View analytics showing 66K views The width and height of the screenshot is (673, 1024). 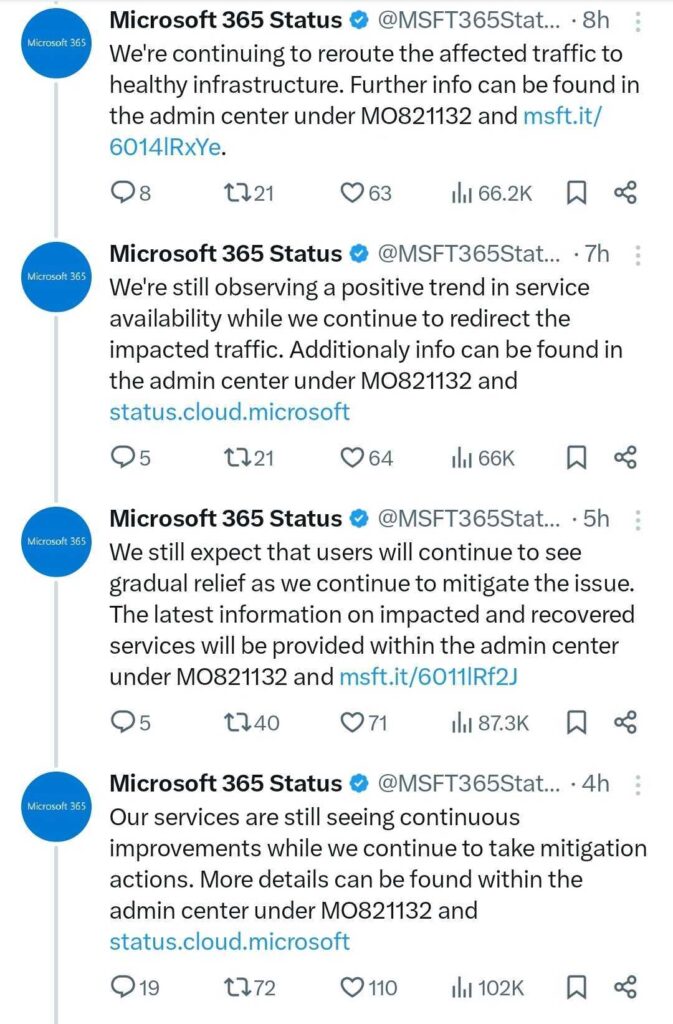[483, 458]
